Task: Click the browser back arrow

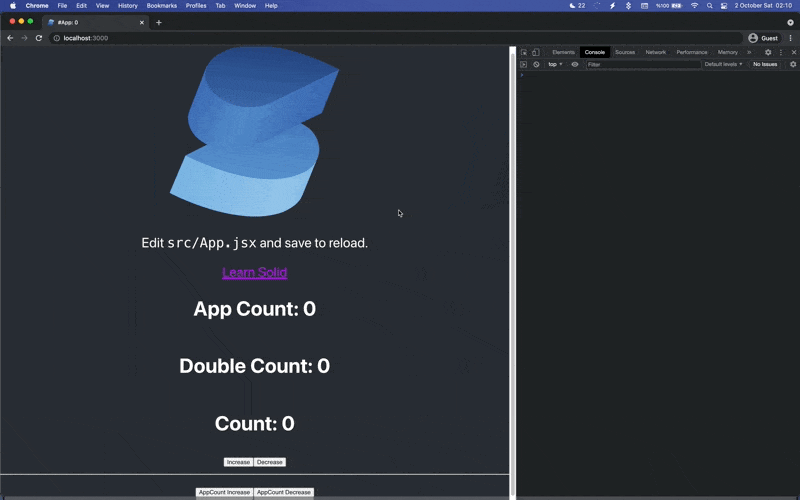Action: coord(11,38)
